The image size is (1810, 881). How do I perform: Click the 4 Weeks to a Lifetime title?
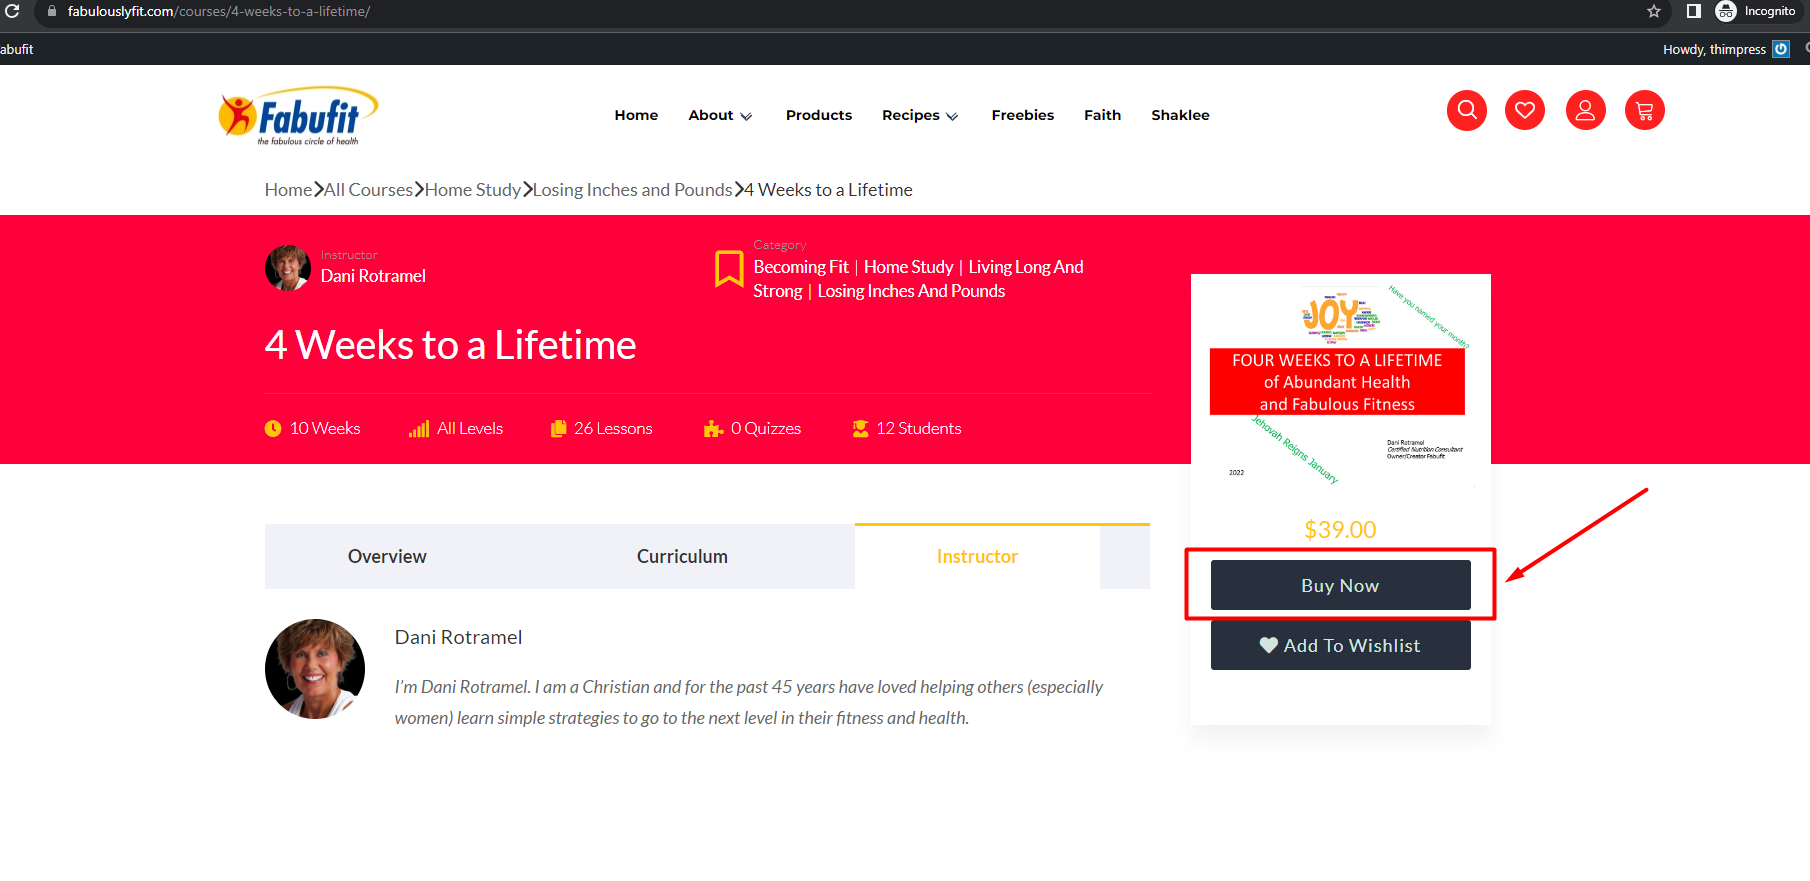[450, 345]
